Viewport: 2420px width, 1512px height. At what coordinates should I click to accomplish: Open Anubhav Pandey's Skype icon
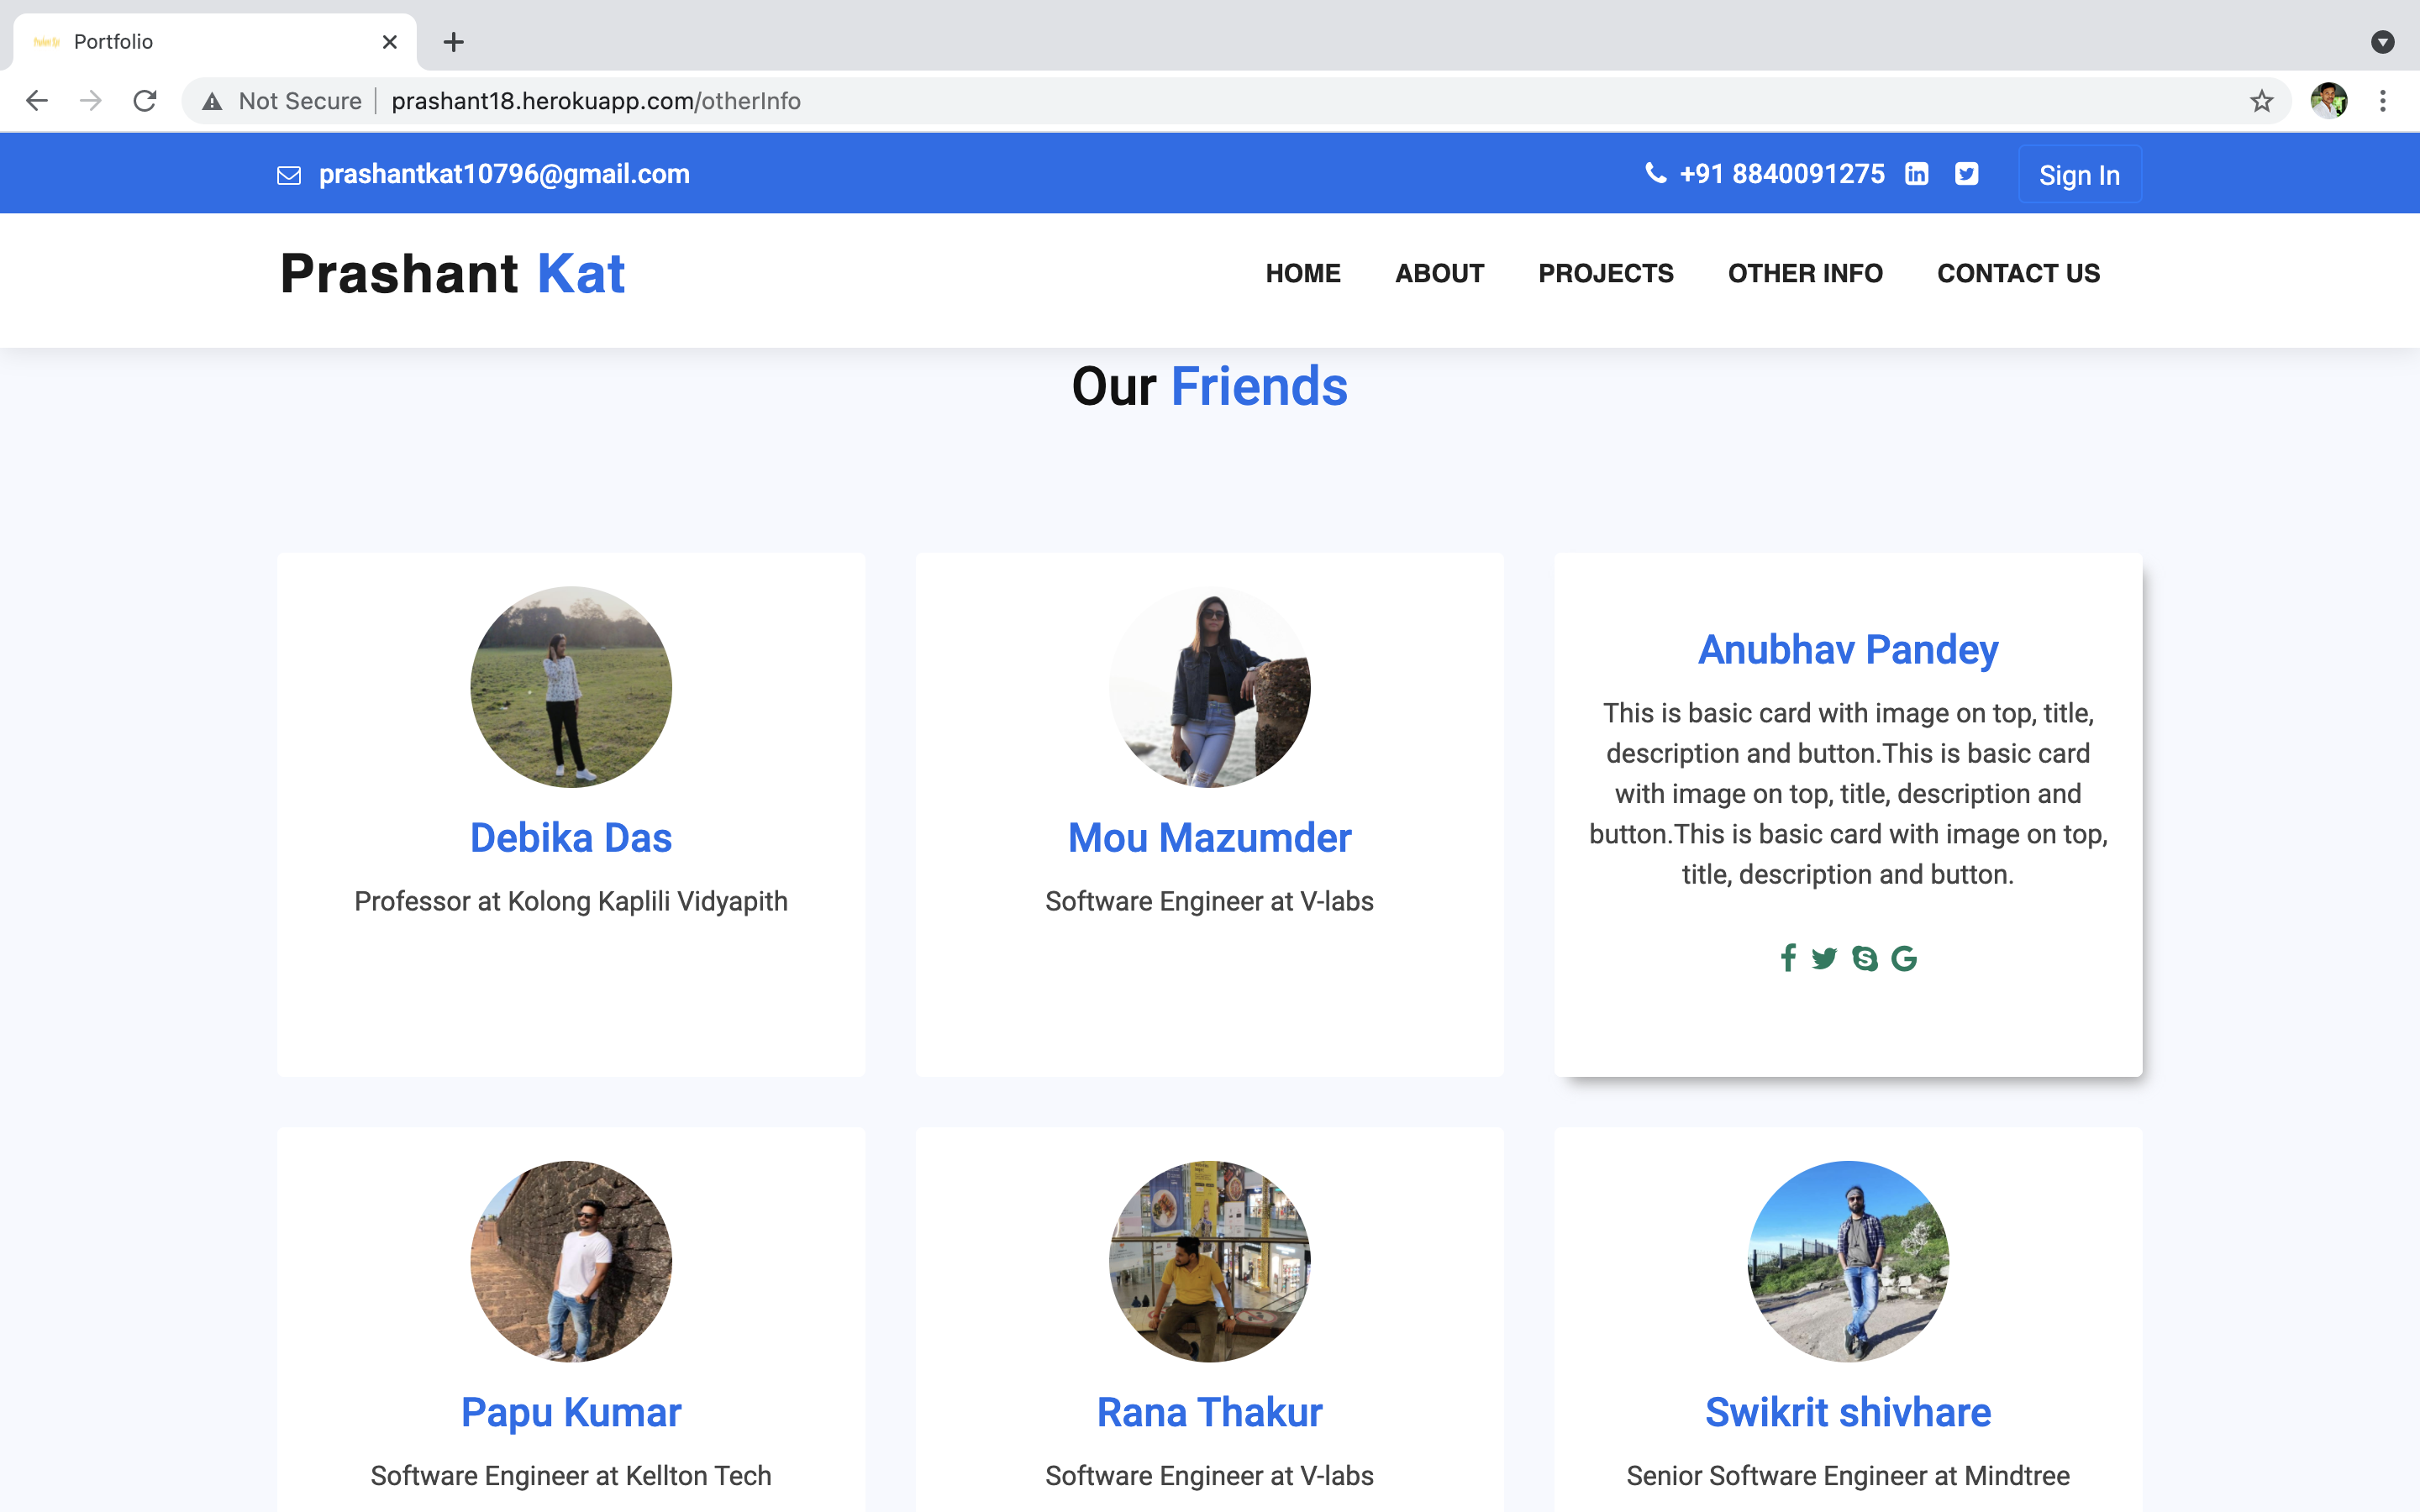[x=1864, y=958]
